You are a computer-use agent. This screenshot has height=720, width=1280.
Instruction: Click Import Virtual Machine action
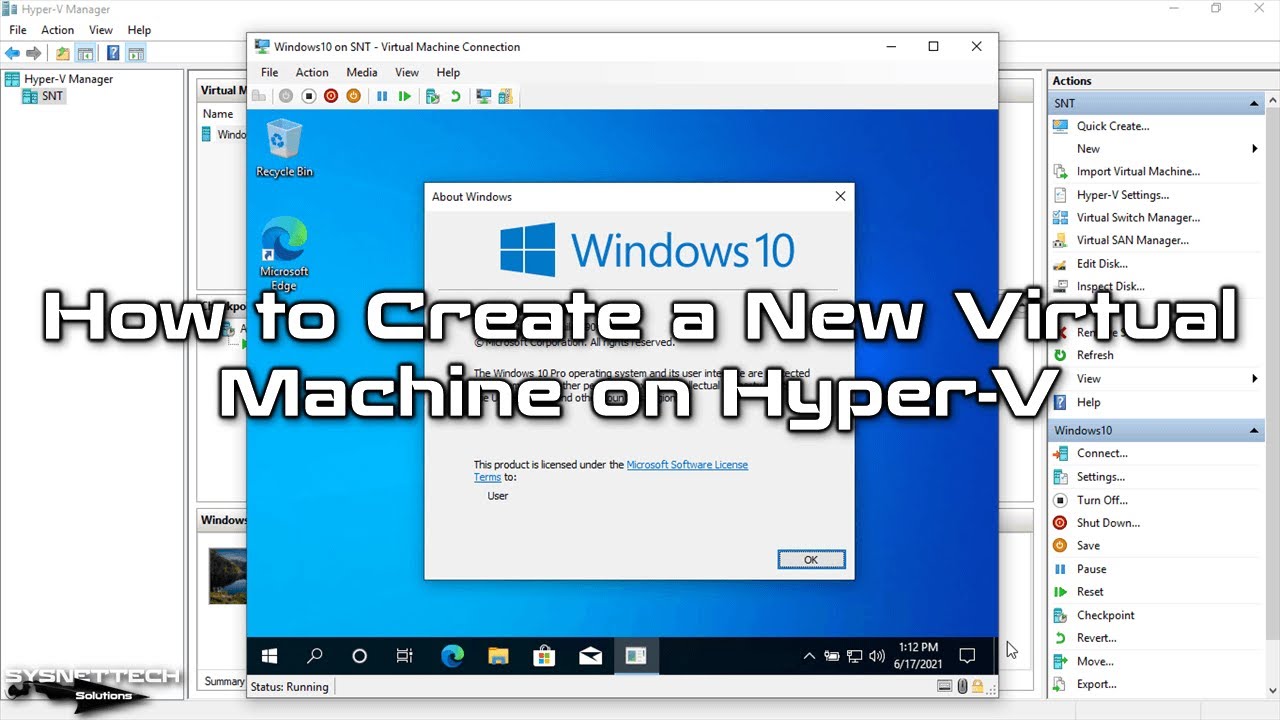(1138, 172)
